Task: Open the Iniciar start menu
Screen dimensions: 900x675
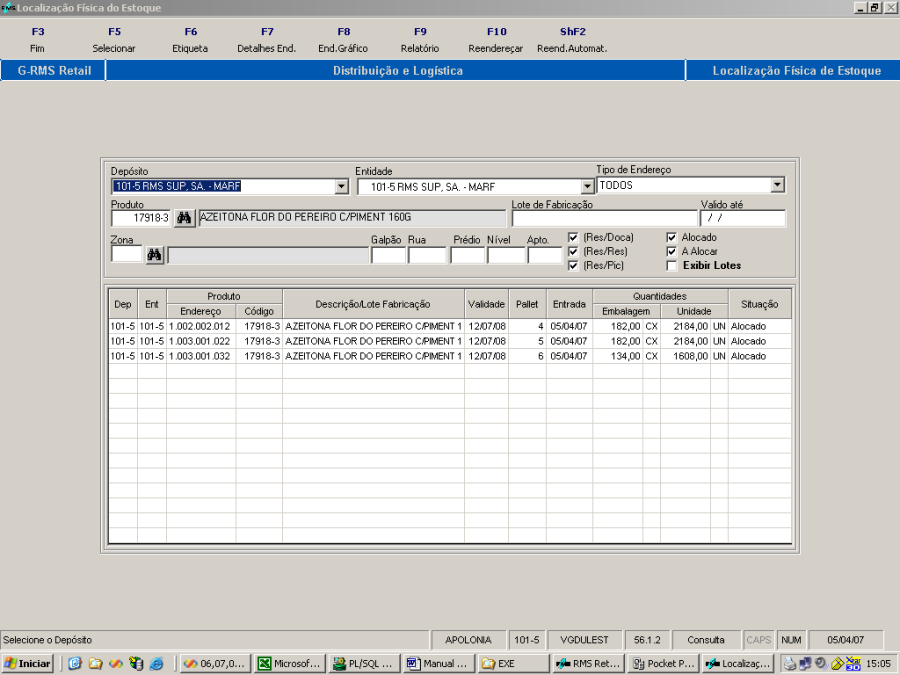Action: click(x=28, y=664)
